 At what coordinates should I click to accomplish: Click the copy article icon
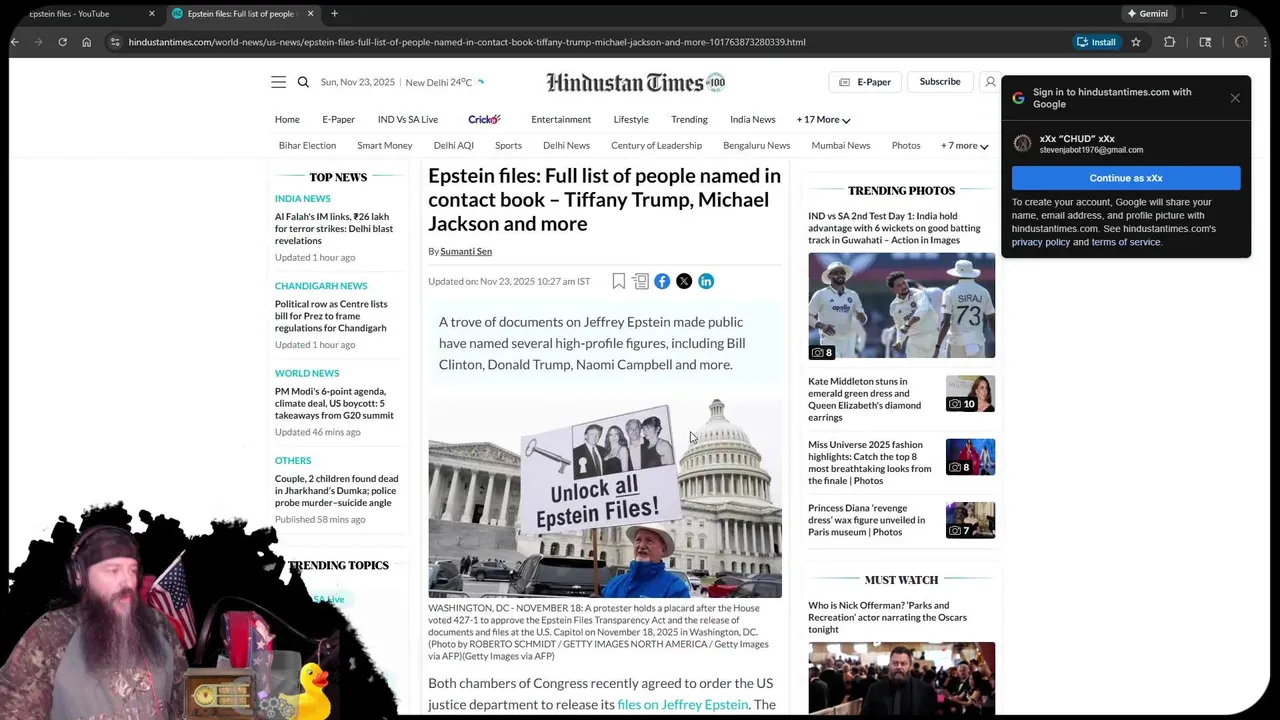point(640,281)
